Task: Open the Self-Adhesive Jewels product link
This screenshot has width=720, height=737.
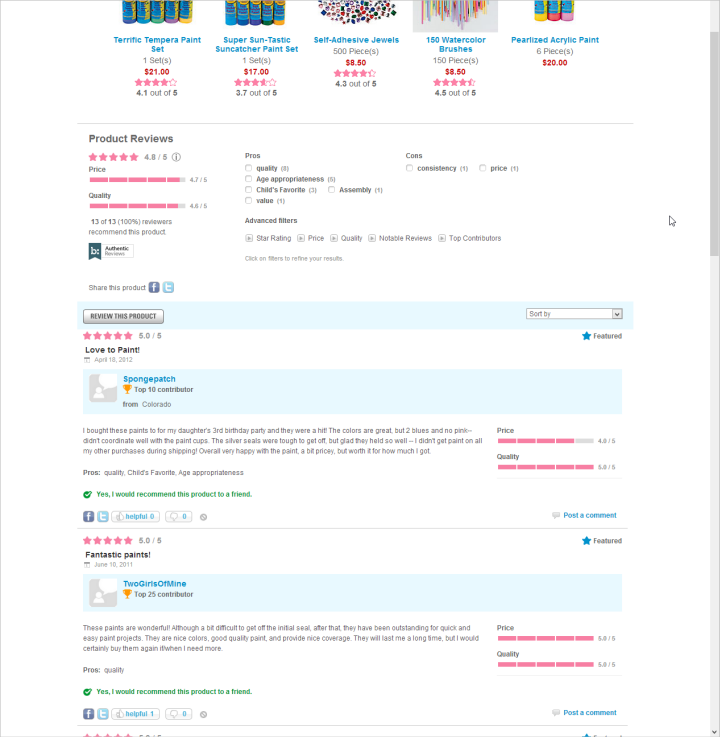Action: pos(356,40)
